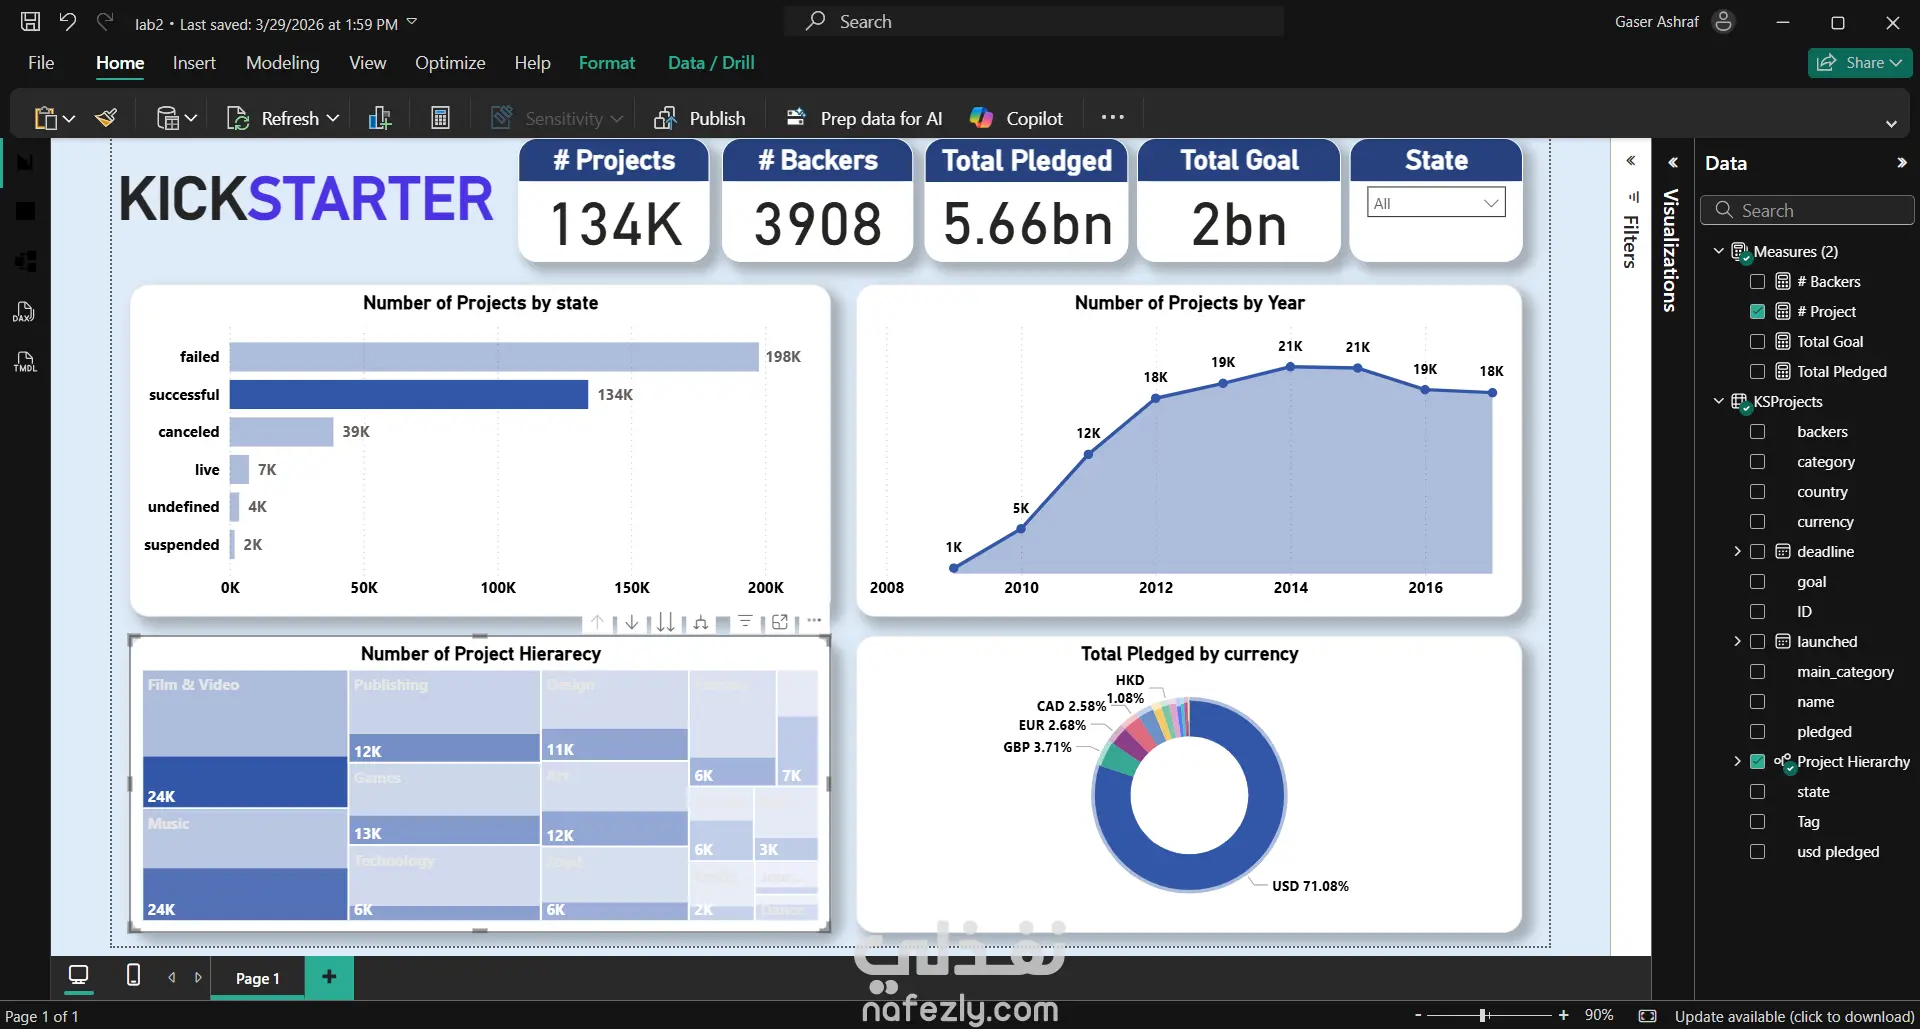
Task: Switch to mobile layout
Action: click(x=133, y=975)
